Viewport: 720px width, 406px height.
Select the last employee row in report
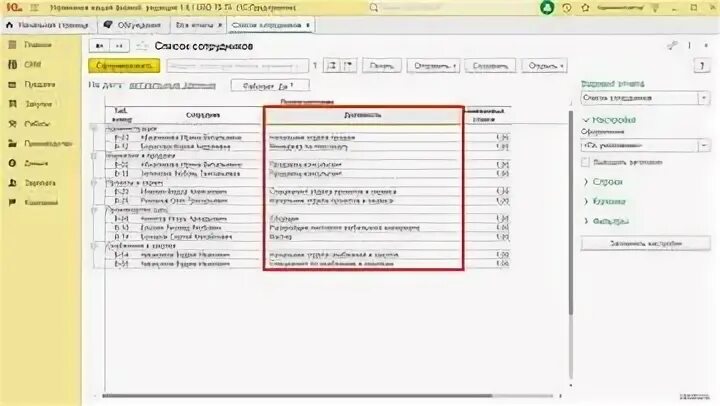pos(308,264)
